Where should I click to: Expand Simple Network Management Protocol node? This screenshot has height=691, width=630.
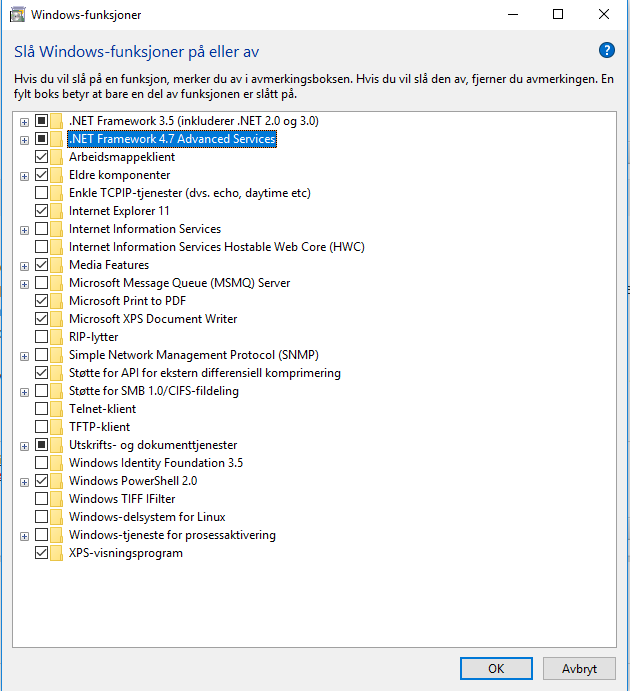click(x=25, y=357)
